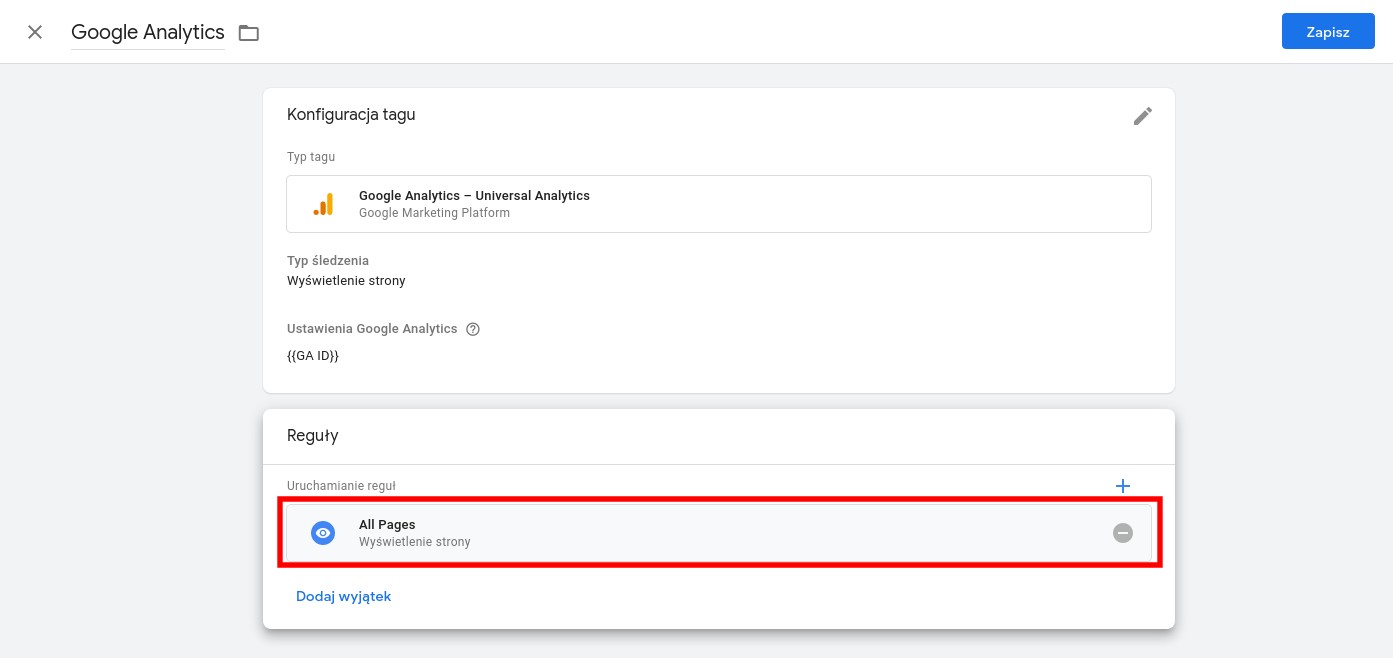This screenshot has height=658, width=1393.
Task: Click the Google Analytics bar chart logo
Action: [323, 204]
